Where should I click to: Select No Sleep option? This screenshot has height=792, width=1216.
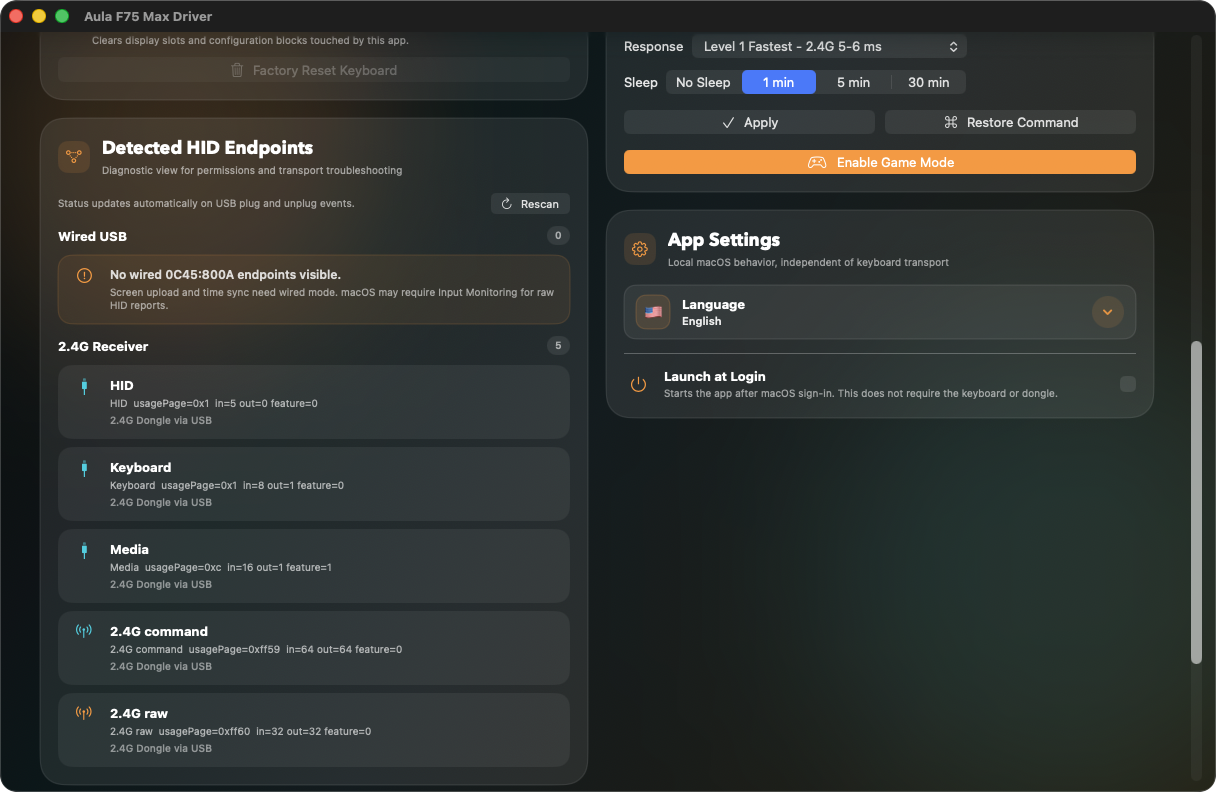click(x=703, y=82)
